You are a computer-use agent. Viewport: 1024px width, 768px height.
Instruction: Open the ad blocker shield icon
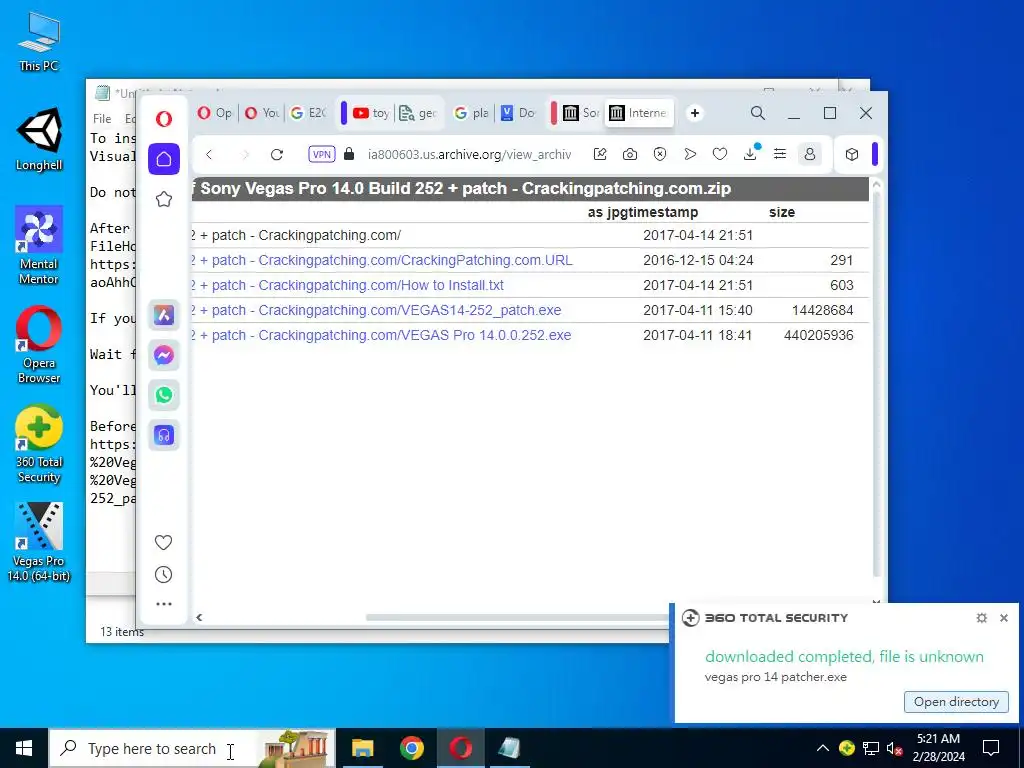coord(660,154)
